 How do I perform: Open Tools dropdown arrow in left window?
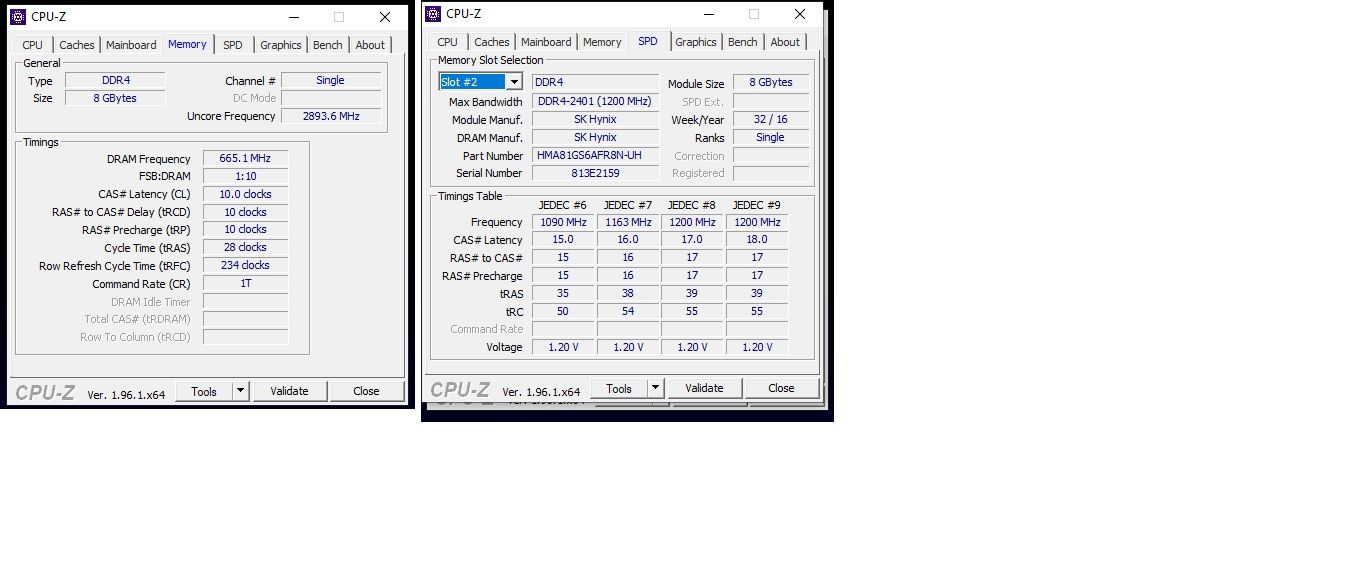241,391
